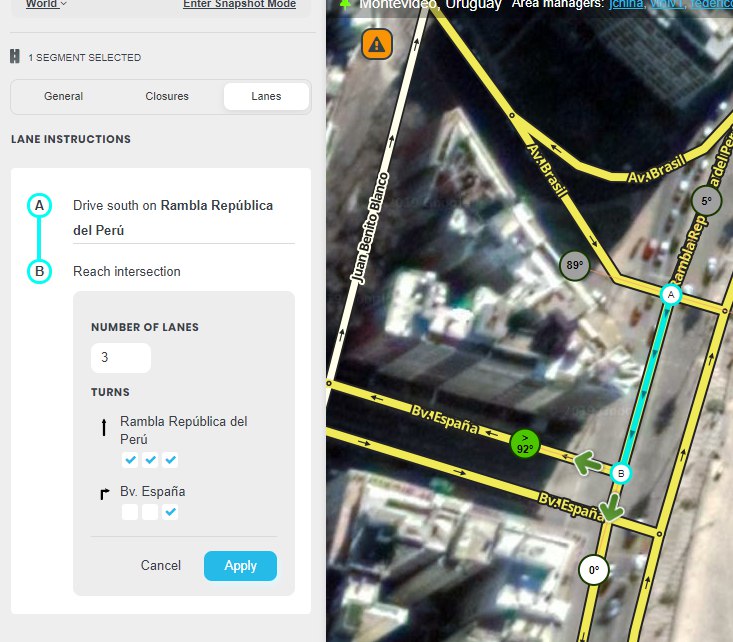The height and width of the screenshot is (642, 733).
Task: Click node A marker on the map
Action: 671,294
